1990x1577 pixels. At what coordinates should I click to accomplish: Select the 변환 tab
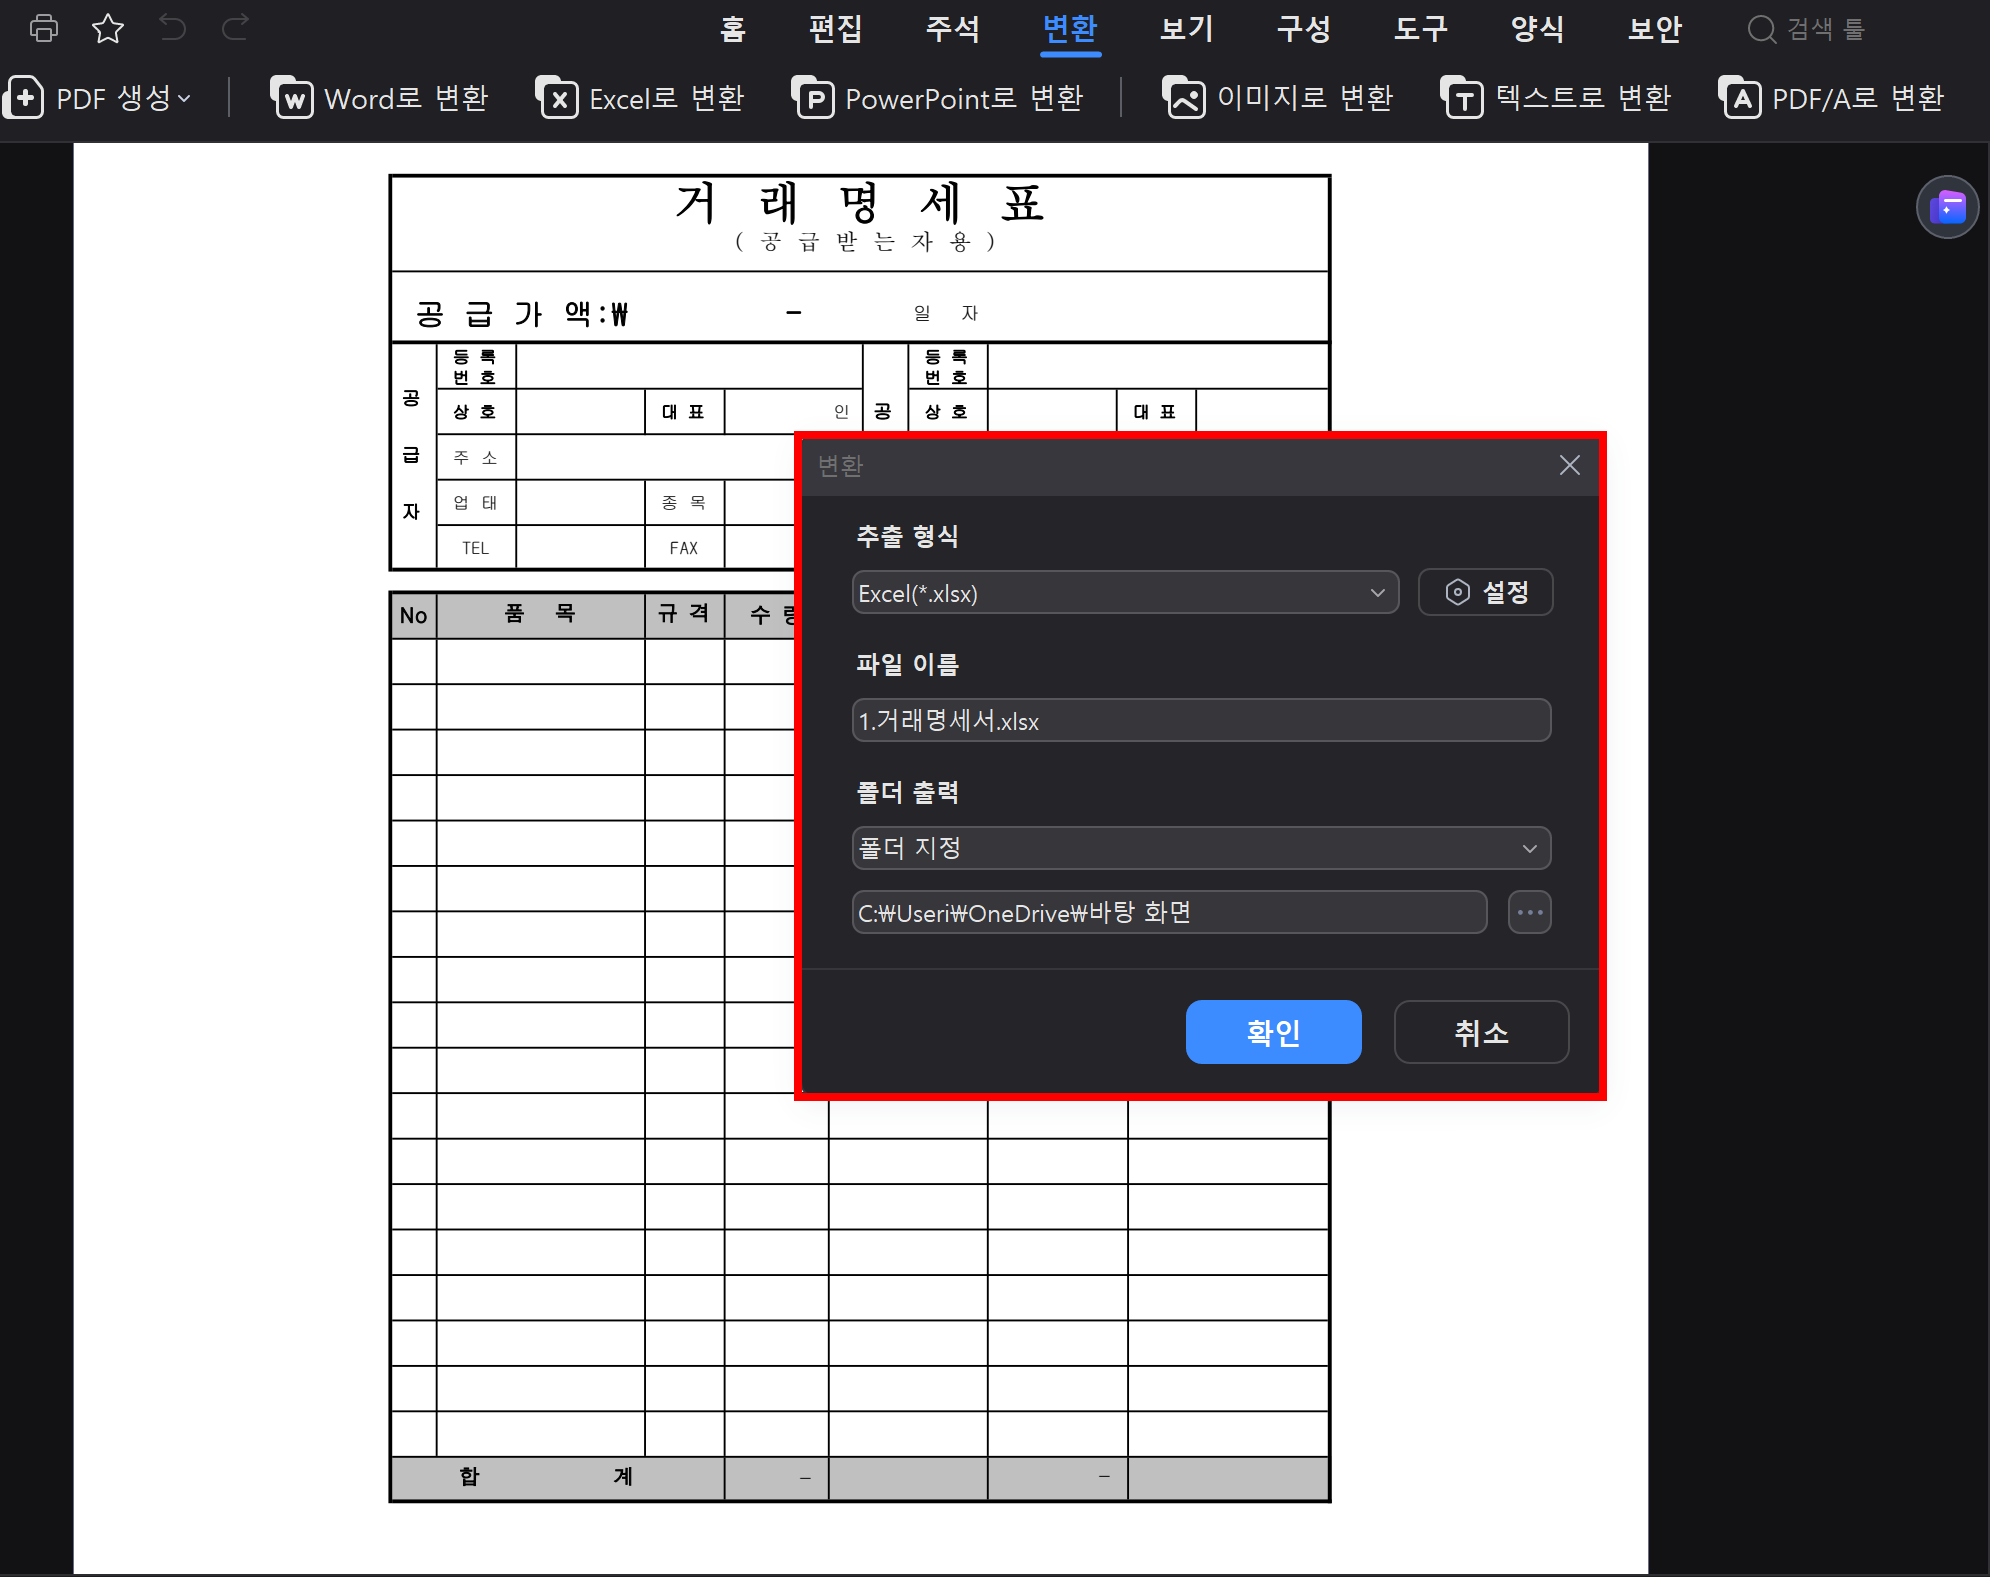tap(1070, 29)
